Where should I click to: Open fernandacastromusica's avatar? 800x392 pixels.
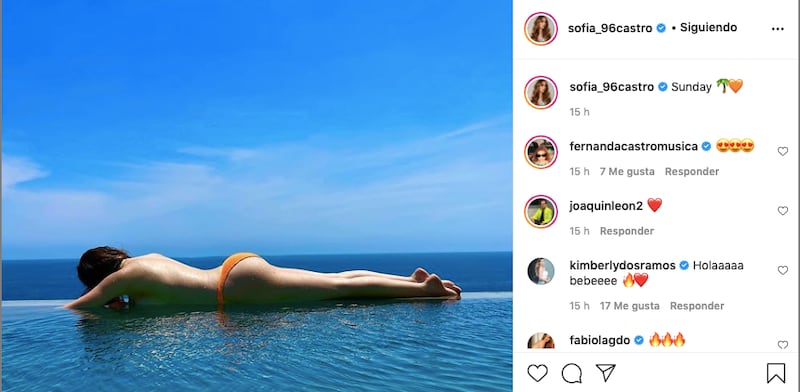tap(541, 152)
